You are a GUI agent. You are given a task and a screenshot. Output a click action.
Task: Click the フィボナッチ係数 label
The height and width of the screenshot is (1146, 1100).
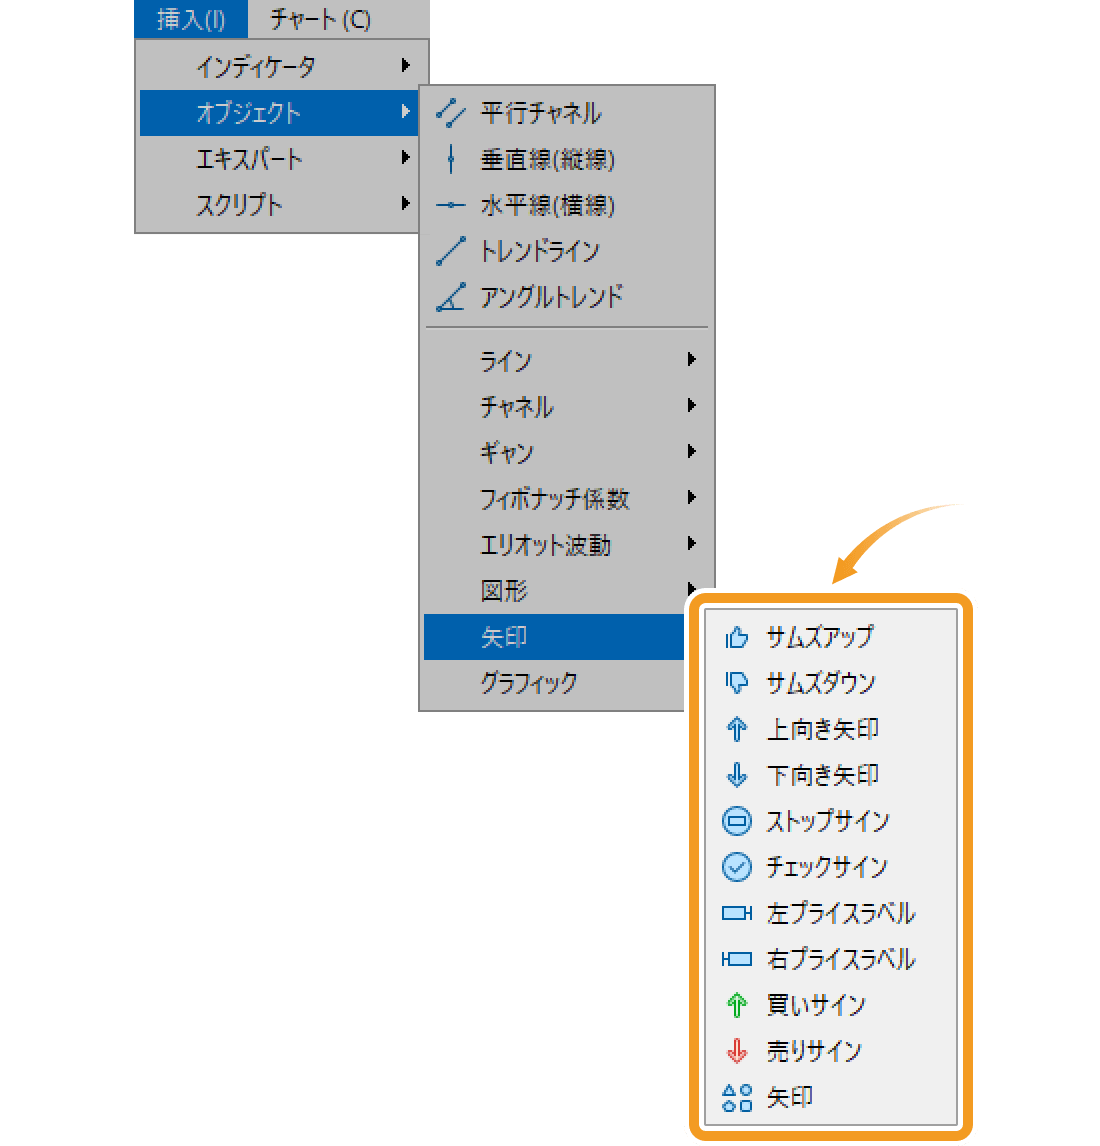[x=555, y=499]
